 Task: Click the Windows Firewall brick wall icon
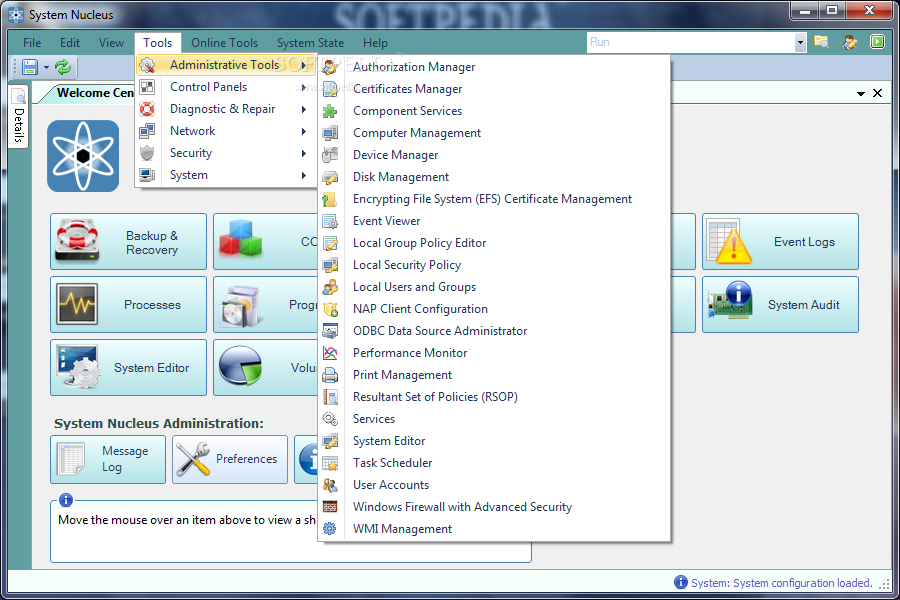coord(330,507)
